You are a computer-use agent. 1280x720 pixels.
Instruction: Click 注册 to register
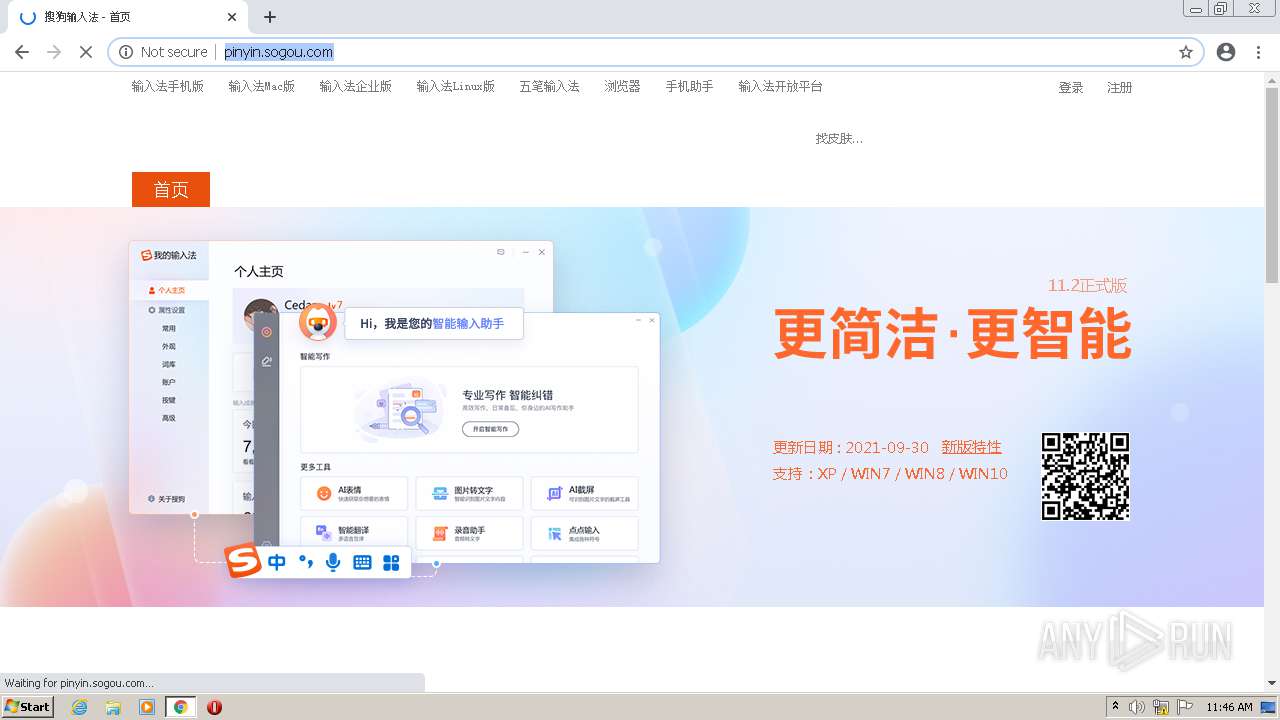pyautogui.click(x=1120, y=88)
